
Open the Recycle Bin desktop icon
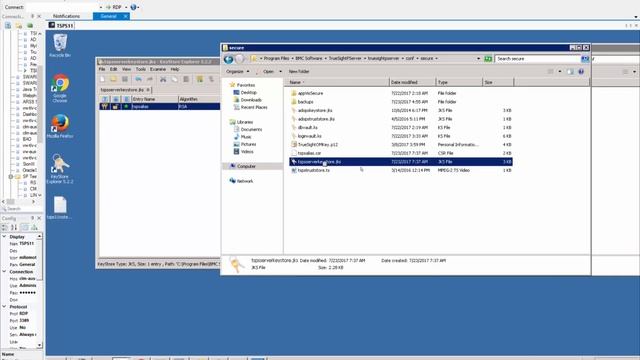[x=60, y=45]
